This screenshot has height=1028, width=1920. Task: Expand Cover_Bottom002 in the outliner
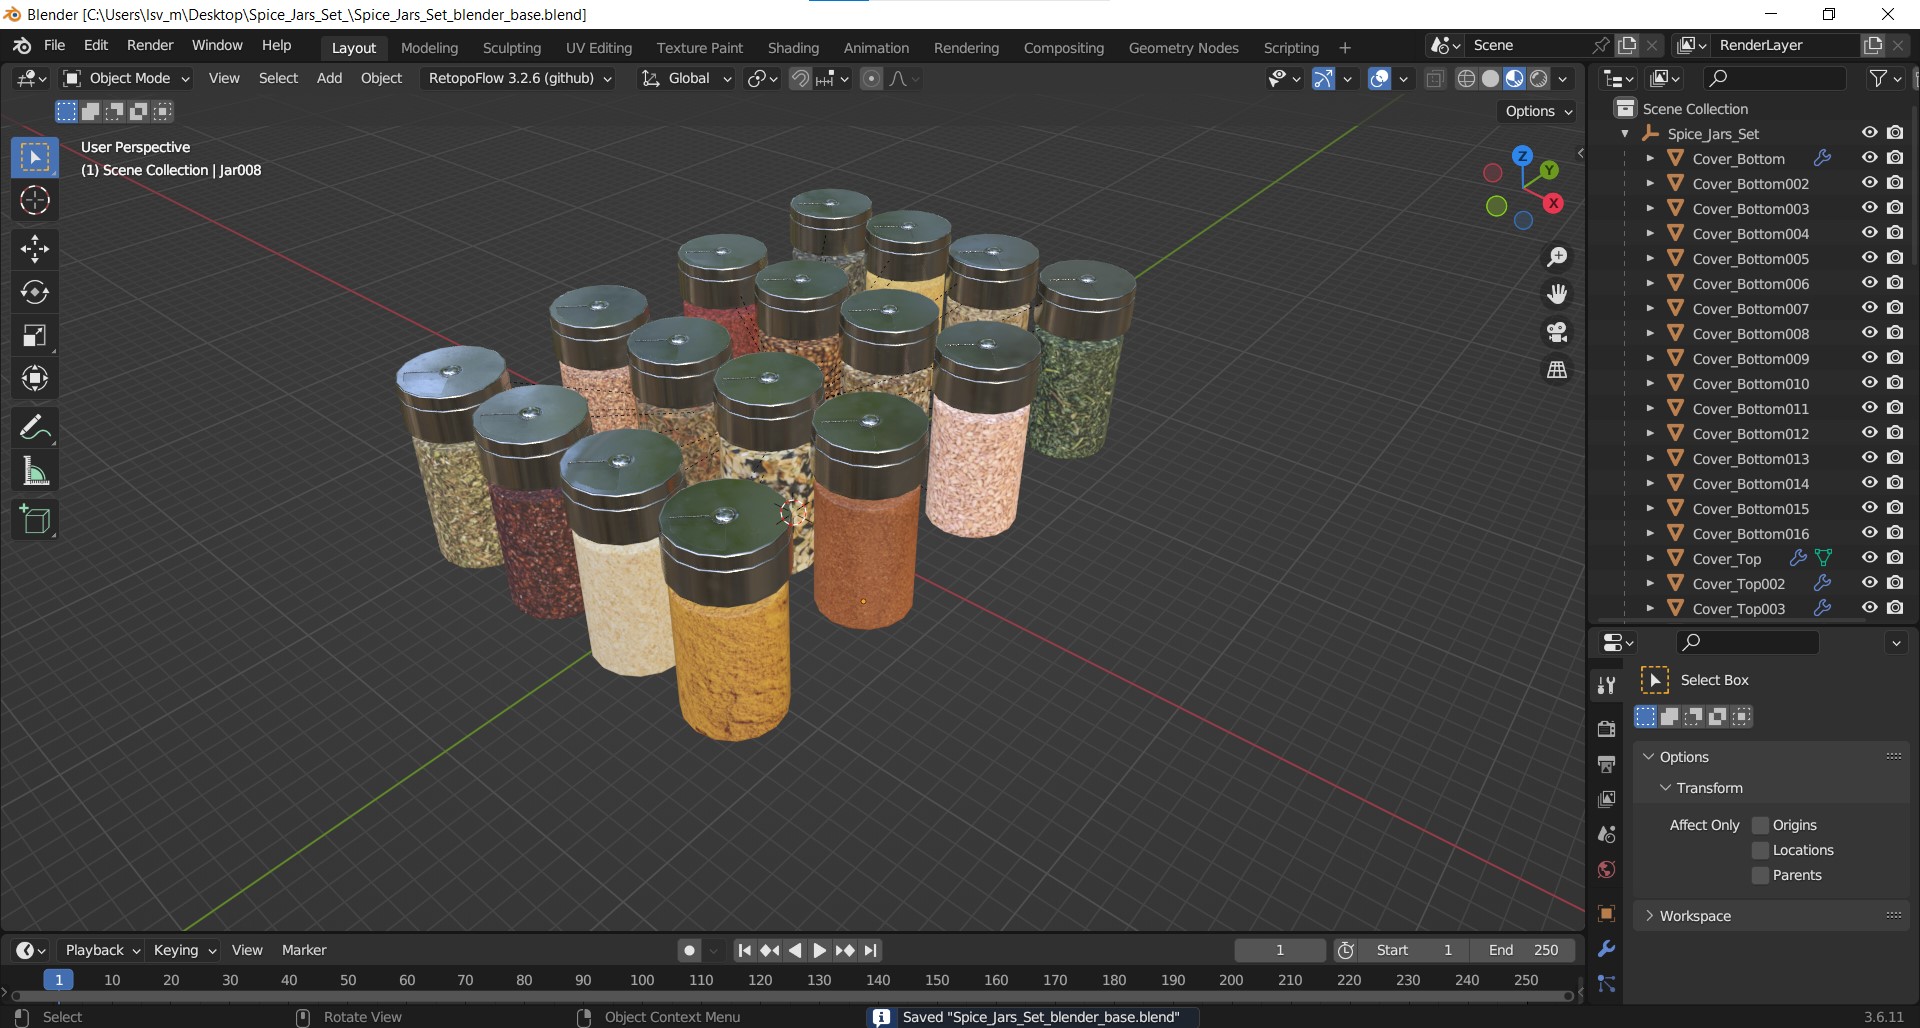1650,184
